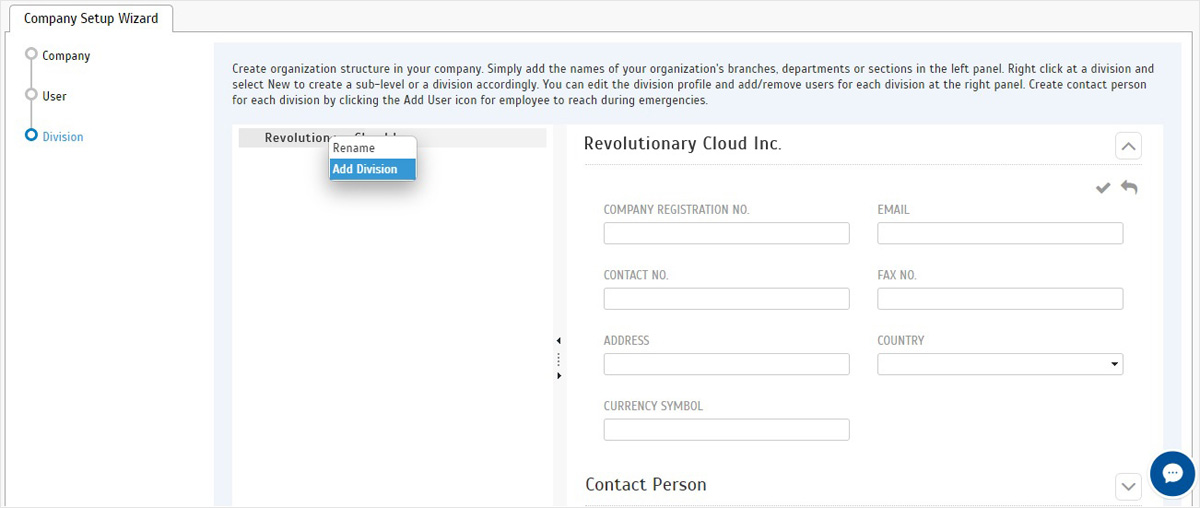Click the right splitter arrow
This screenshot has height=508, width=1200.
pyautogui.click(x=559, y=376)
